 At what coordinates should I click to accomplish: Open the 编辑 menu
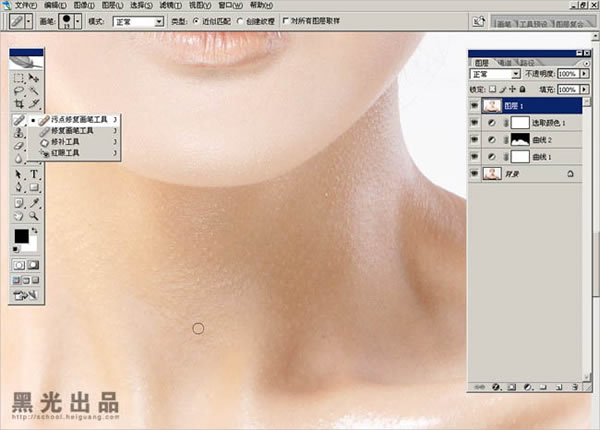pyautogui.click(x=55, y=5)
